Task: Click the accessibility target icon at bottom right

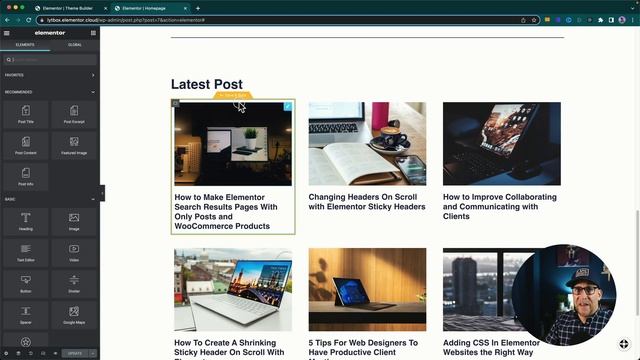Action: click(x=624, y=344)
